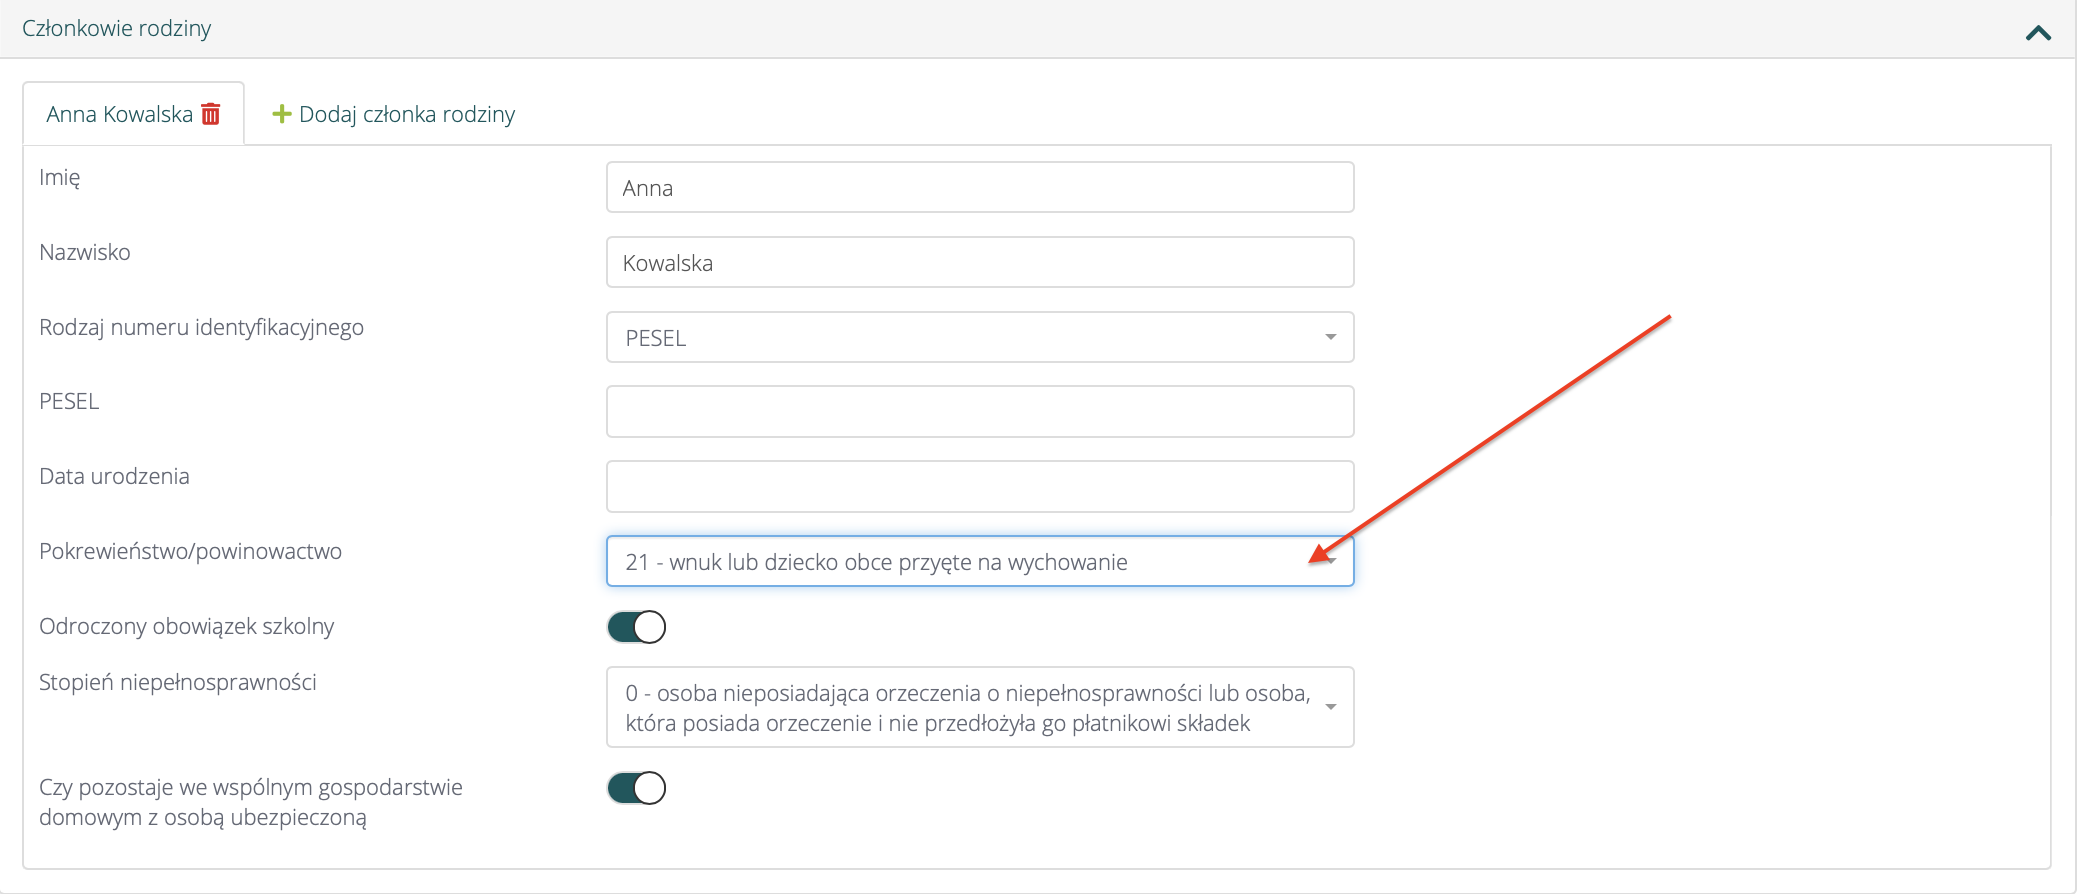Click the Nazwisko field containing Kowalska
The image size is (2078, 894).
click(980, 262)
